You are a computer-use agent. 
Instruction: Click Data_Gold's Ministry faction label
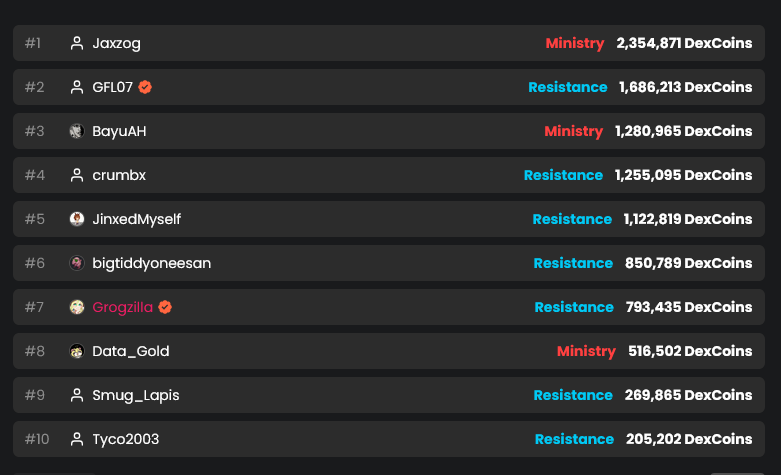[586, 351]
